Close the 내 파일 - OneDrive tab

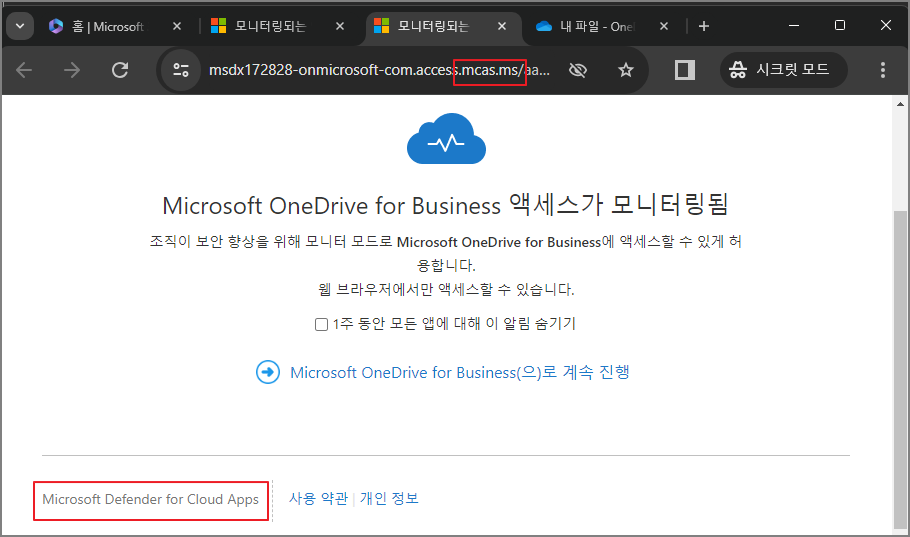[664, 26]
